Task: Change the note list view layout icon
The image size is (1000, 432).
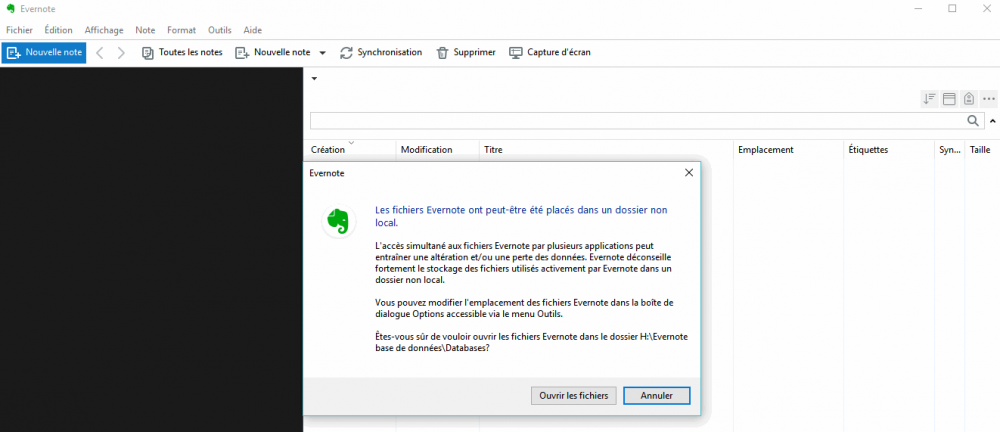Action: (949, 99)
